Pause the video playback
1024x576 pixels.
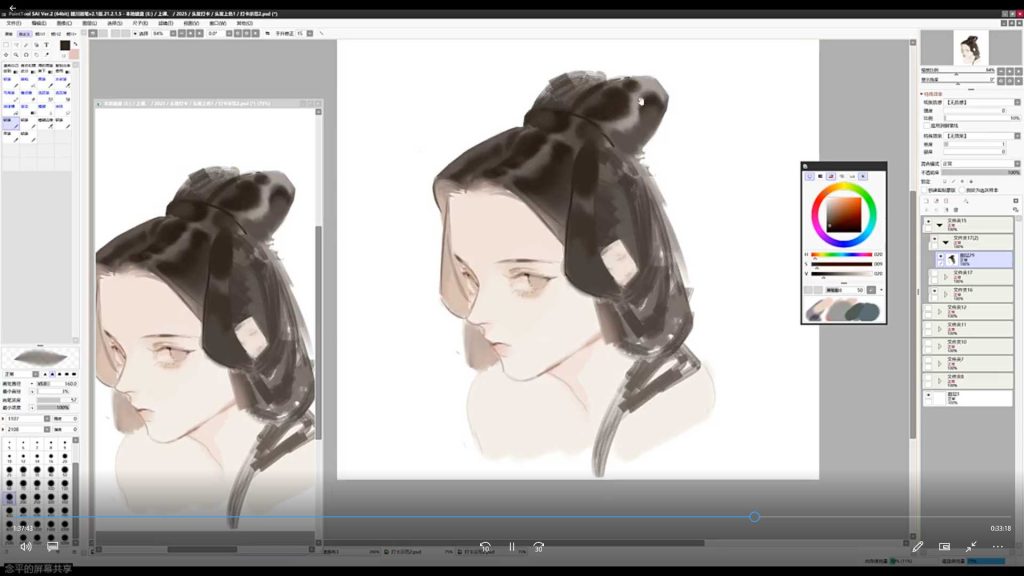(x=511, y=547)
